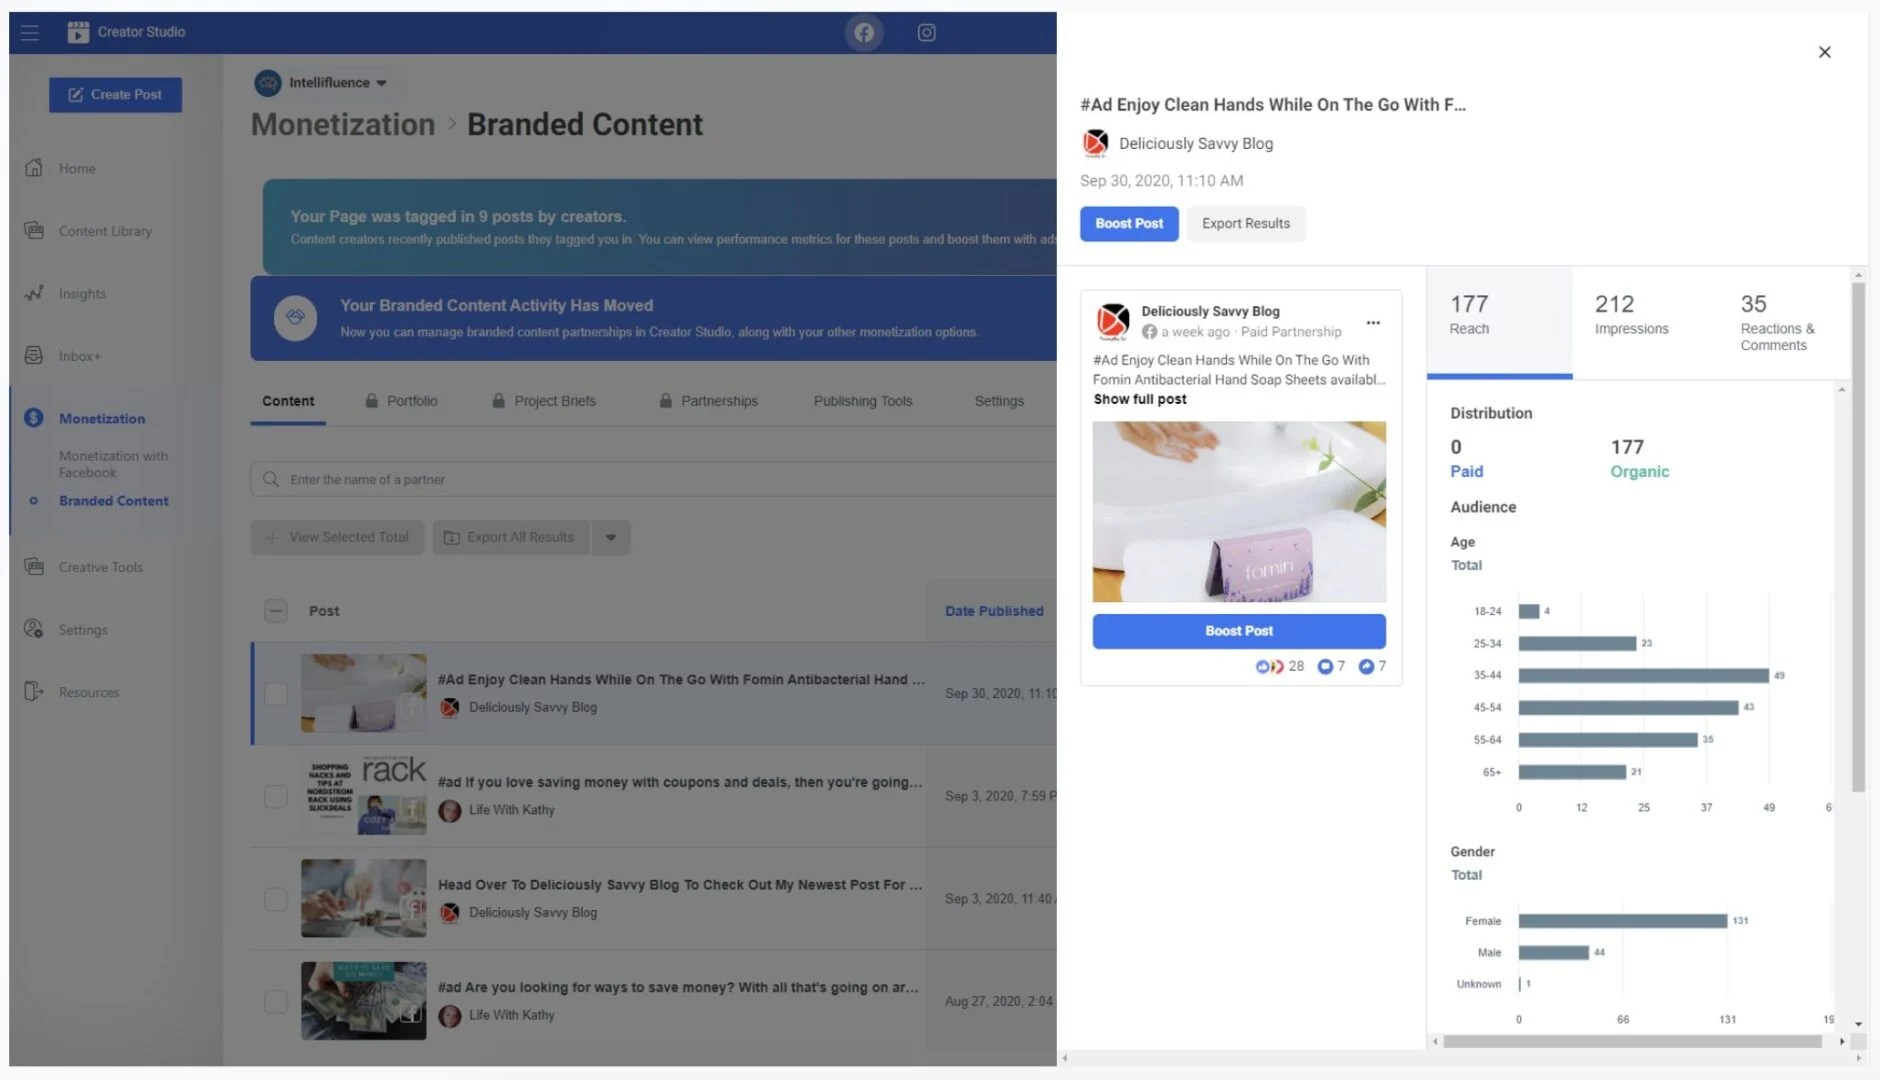Sort by Date Published column header
1880x1080 pixels.
(994, 611)
